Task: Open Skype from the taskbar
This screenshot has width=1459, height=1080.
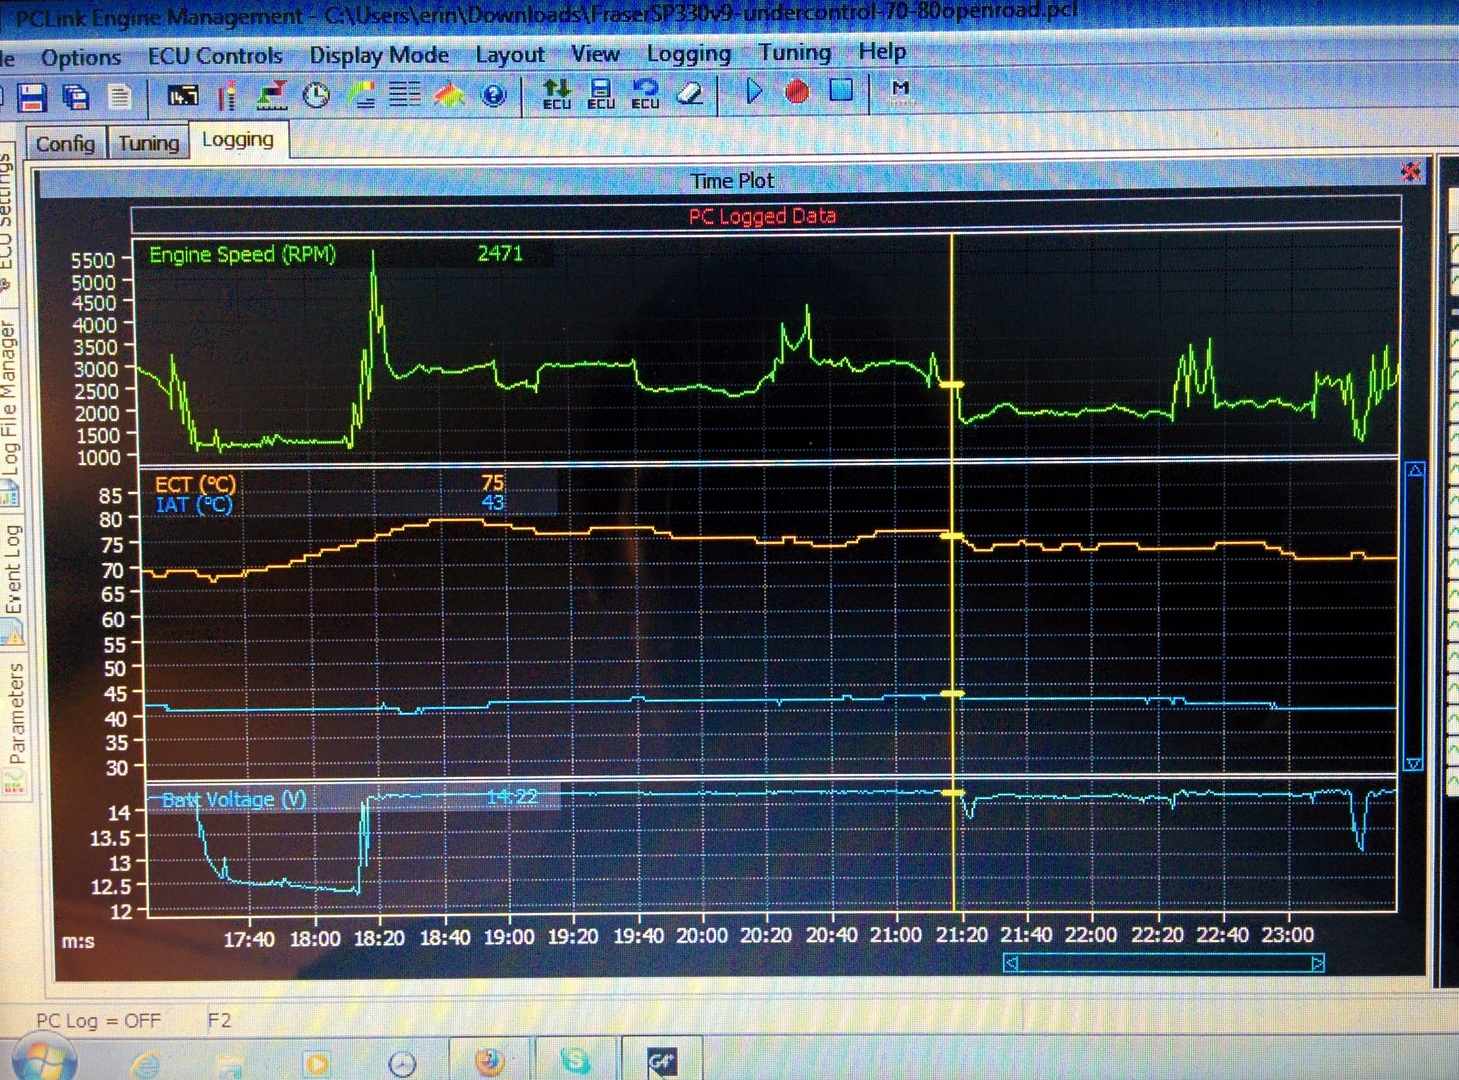Action: pyautogui.click(x=575, y=1060)
